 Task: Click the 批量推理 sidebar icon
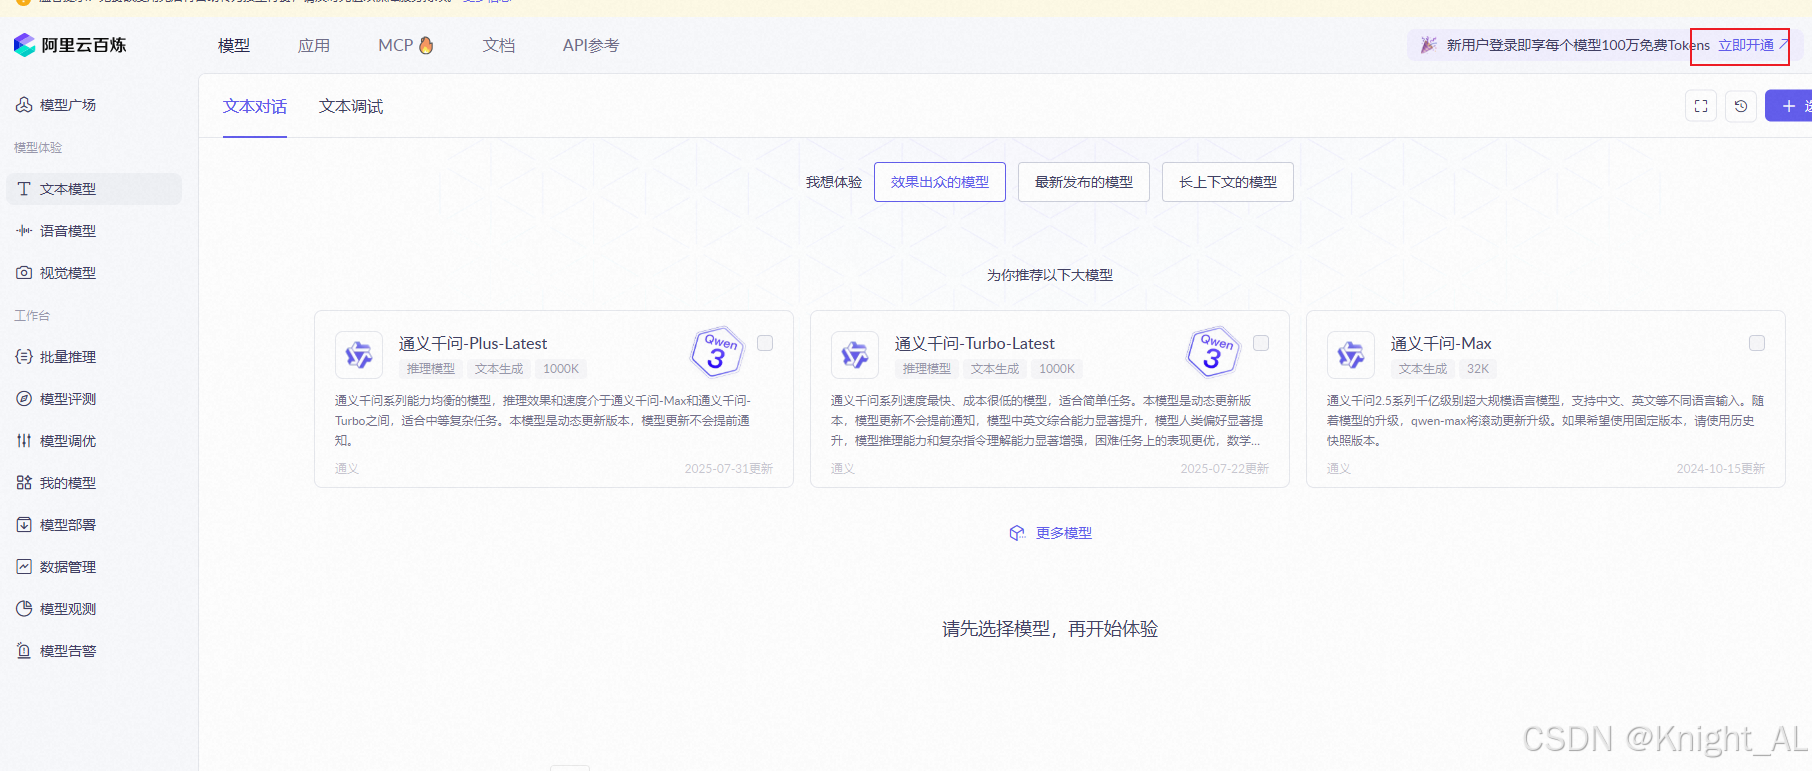point(24,357)
